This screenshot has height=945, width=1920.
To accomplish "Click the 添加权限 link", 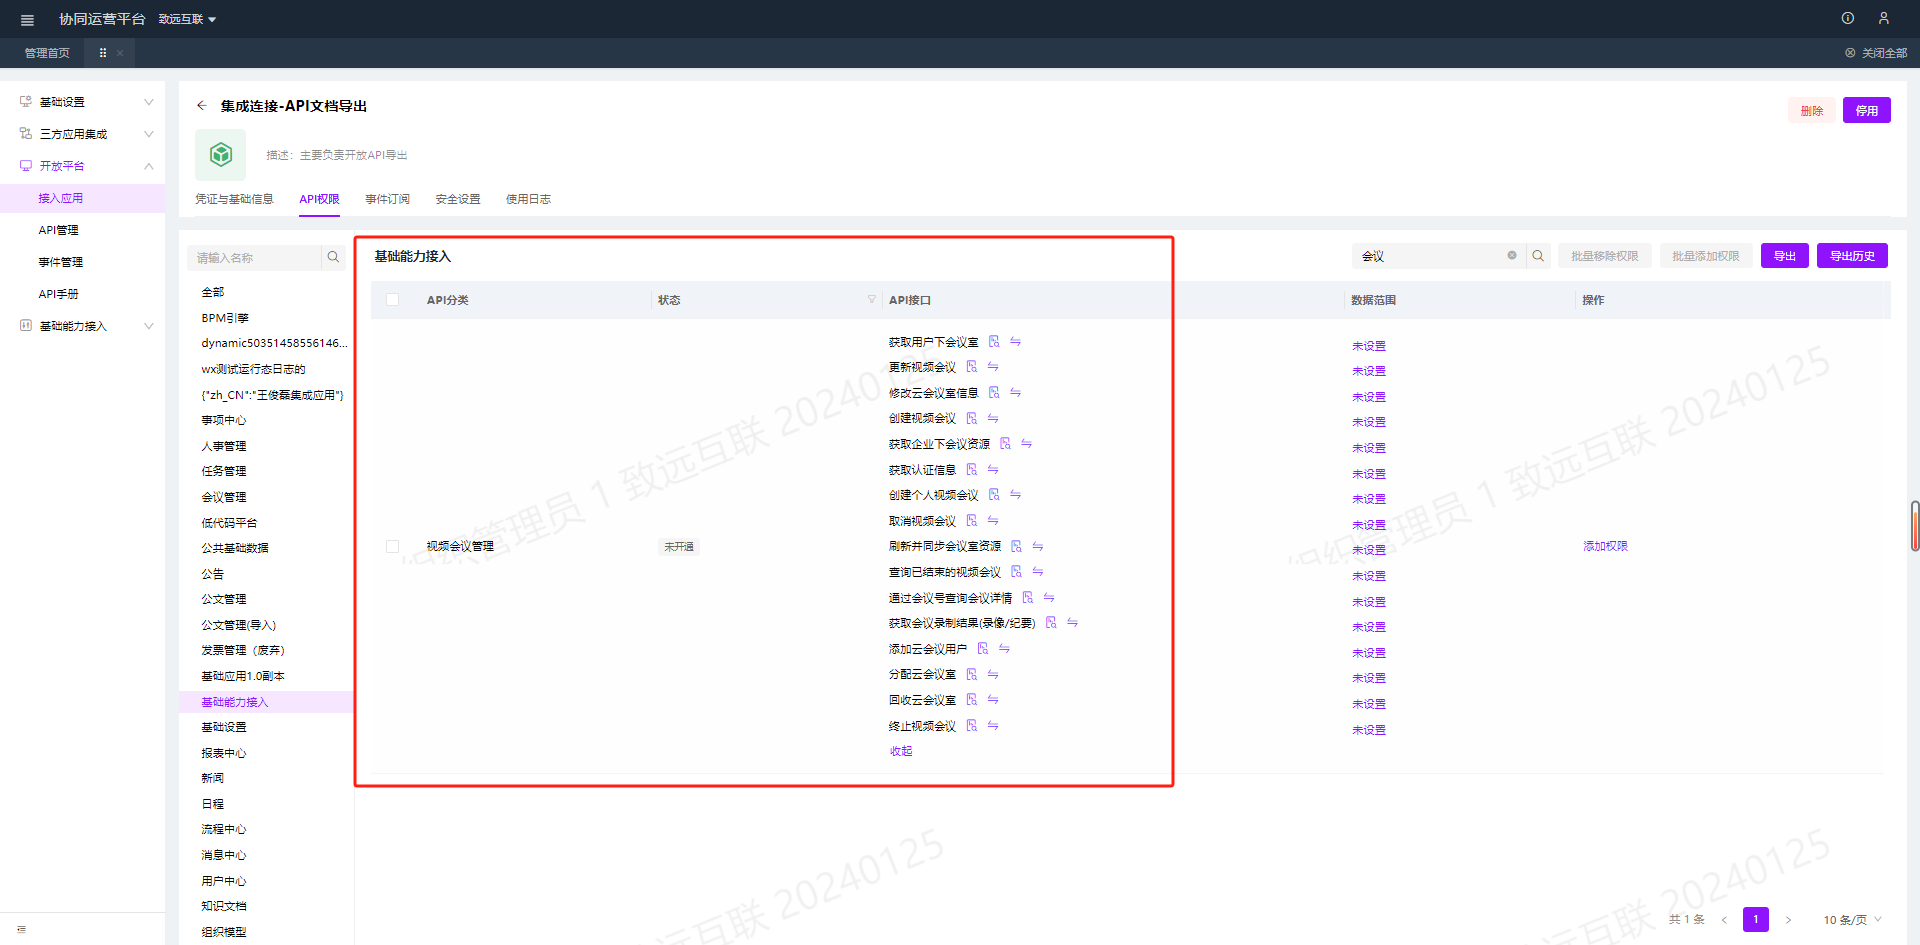I will [x=1605, y=547].
